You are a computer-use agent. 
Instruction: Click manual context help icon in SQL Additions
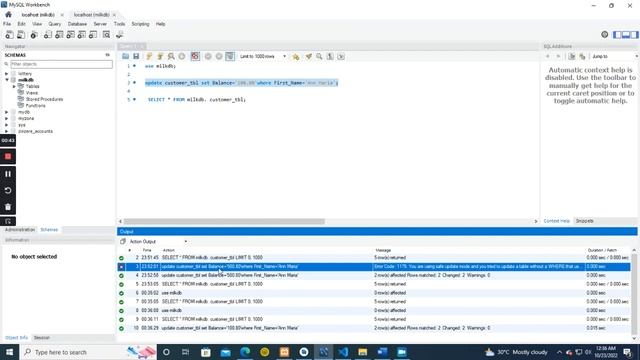click(x=572, y=56)
